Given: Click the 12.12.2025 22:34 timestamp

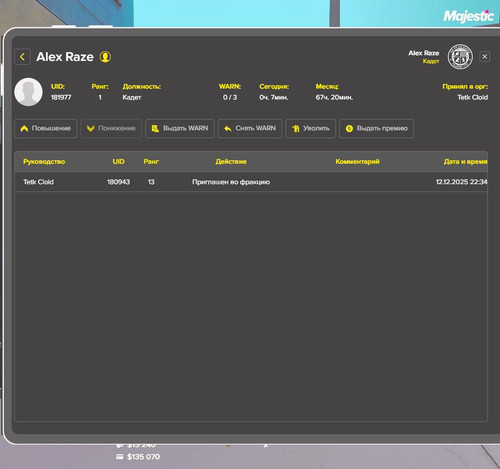Looking at the screenshot, I should pos(462,182).
